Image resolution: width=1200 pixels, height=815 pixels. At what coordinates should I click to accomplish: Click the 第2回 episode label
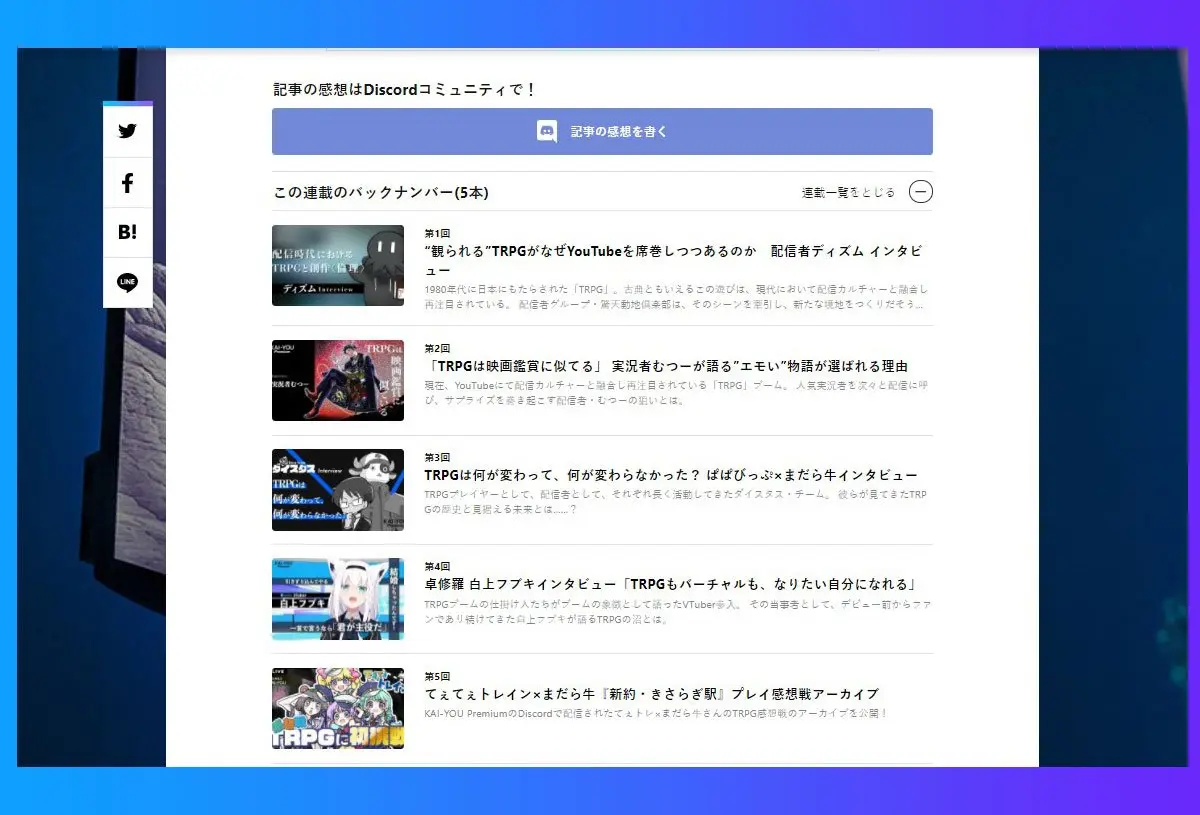437,348
